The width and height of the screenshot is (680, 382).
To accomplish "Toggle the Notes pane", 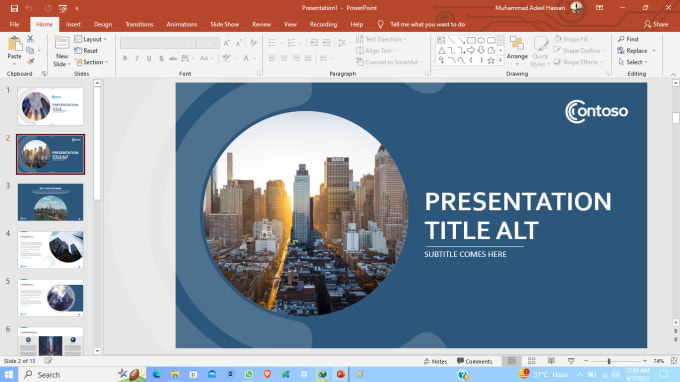I will 435,361.
